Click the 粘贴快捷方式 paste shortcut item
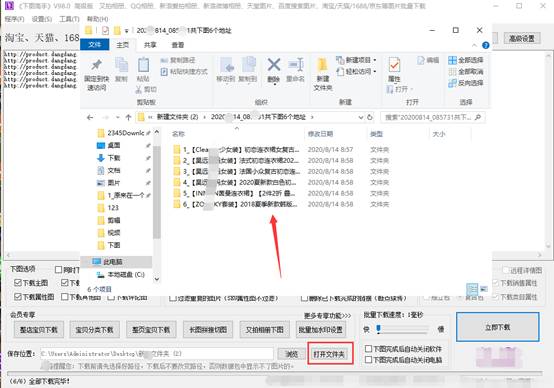 point(184,72)
